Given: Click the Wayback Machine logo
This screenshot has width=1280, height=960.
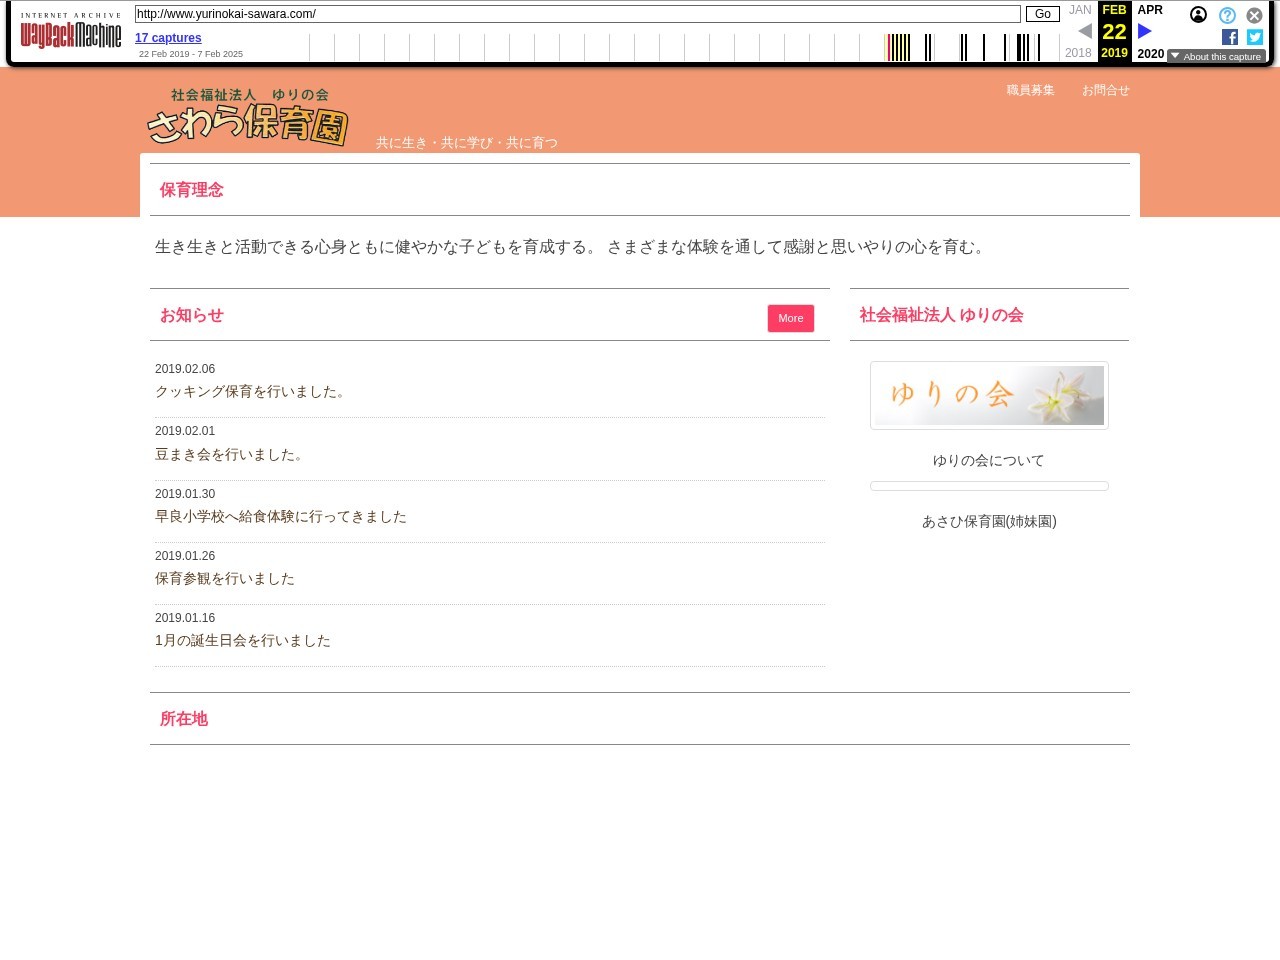Looking at the screenshot, I should [70, 32].
